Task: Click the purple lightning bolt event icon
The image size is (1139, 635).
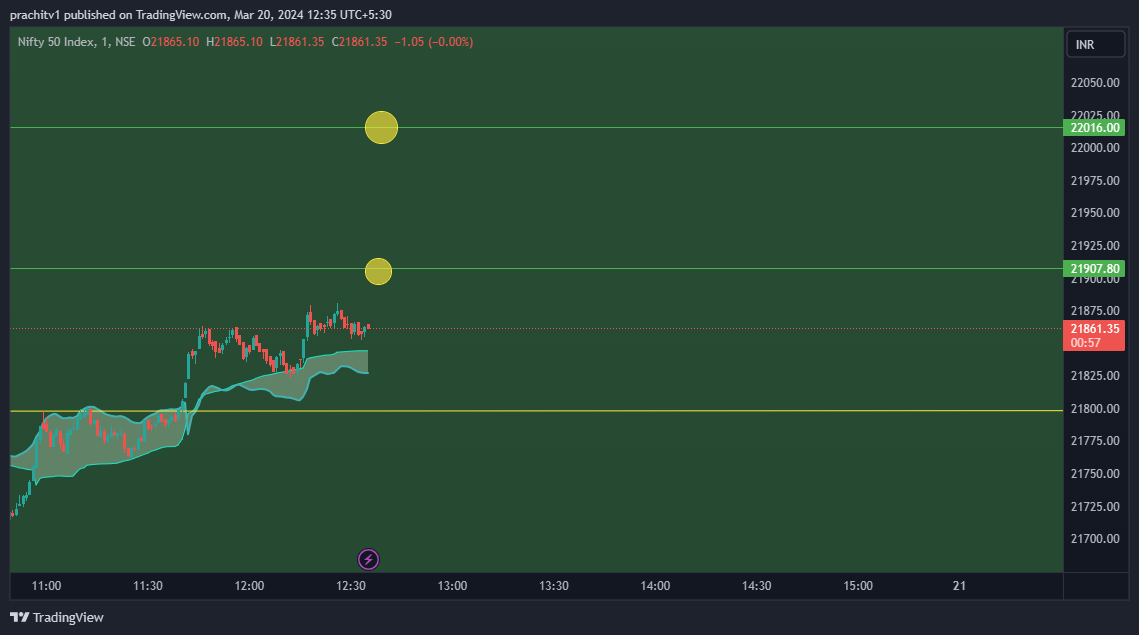Action: tap(368, 559)
